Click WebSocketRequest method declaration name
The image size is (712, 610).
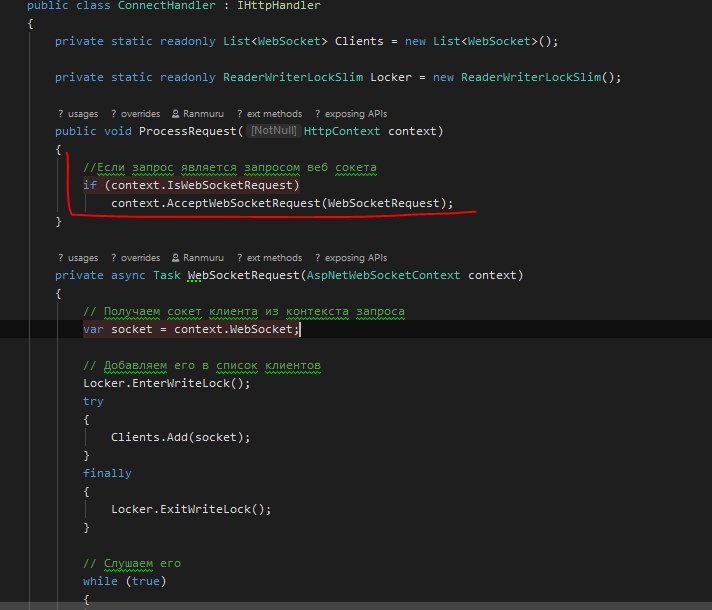243,275
